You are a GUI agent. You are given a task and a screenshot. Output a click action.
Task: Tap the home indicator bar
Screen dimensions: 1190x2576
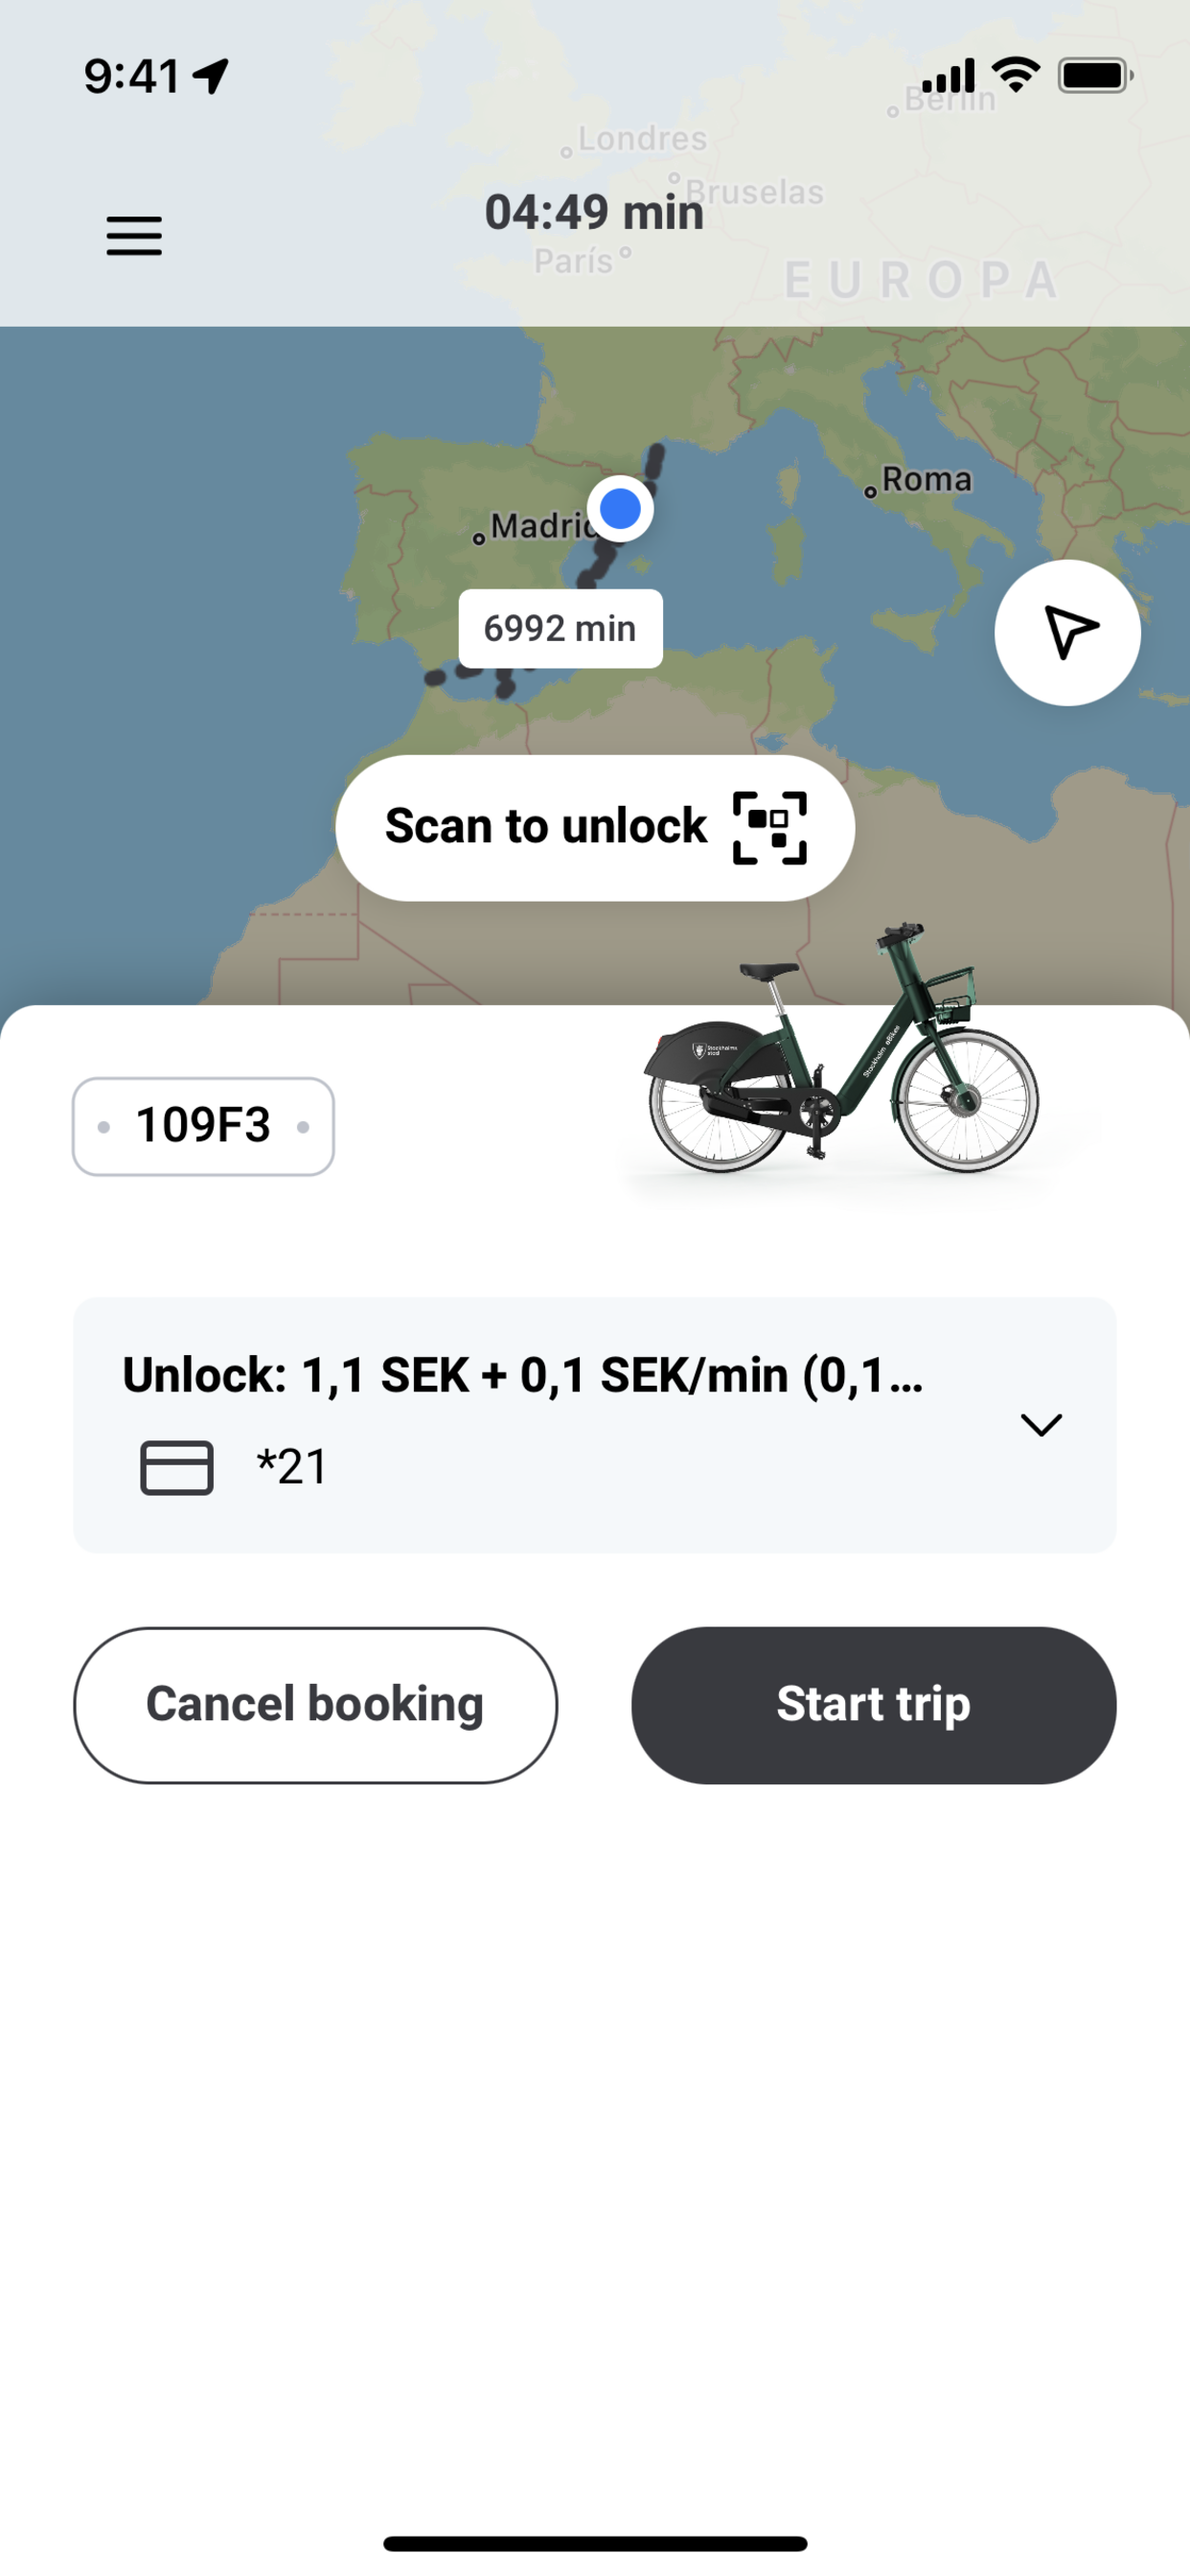(x=594, y=2543)
